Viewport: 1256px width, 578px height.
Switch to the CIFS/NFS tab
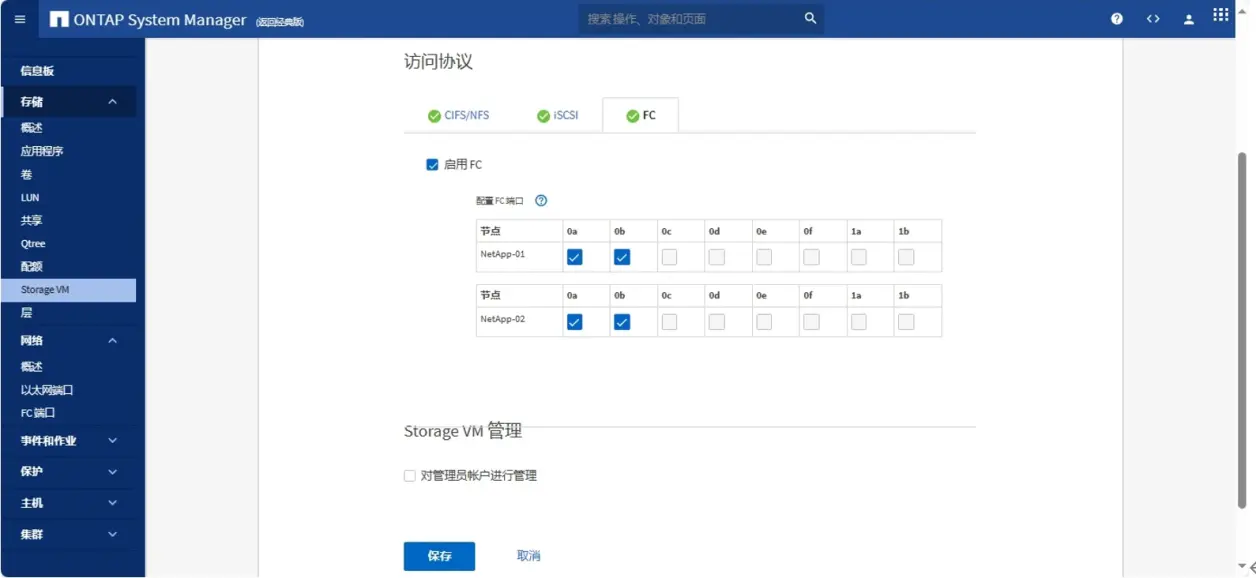[458, 116]
